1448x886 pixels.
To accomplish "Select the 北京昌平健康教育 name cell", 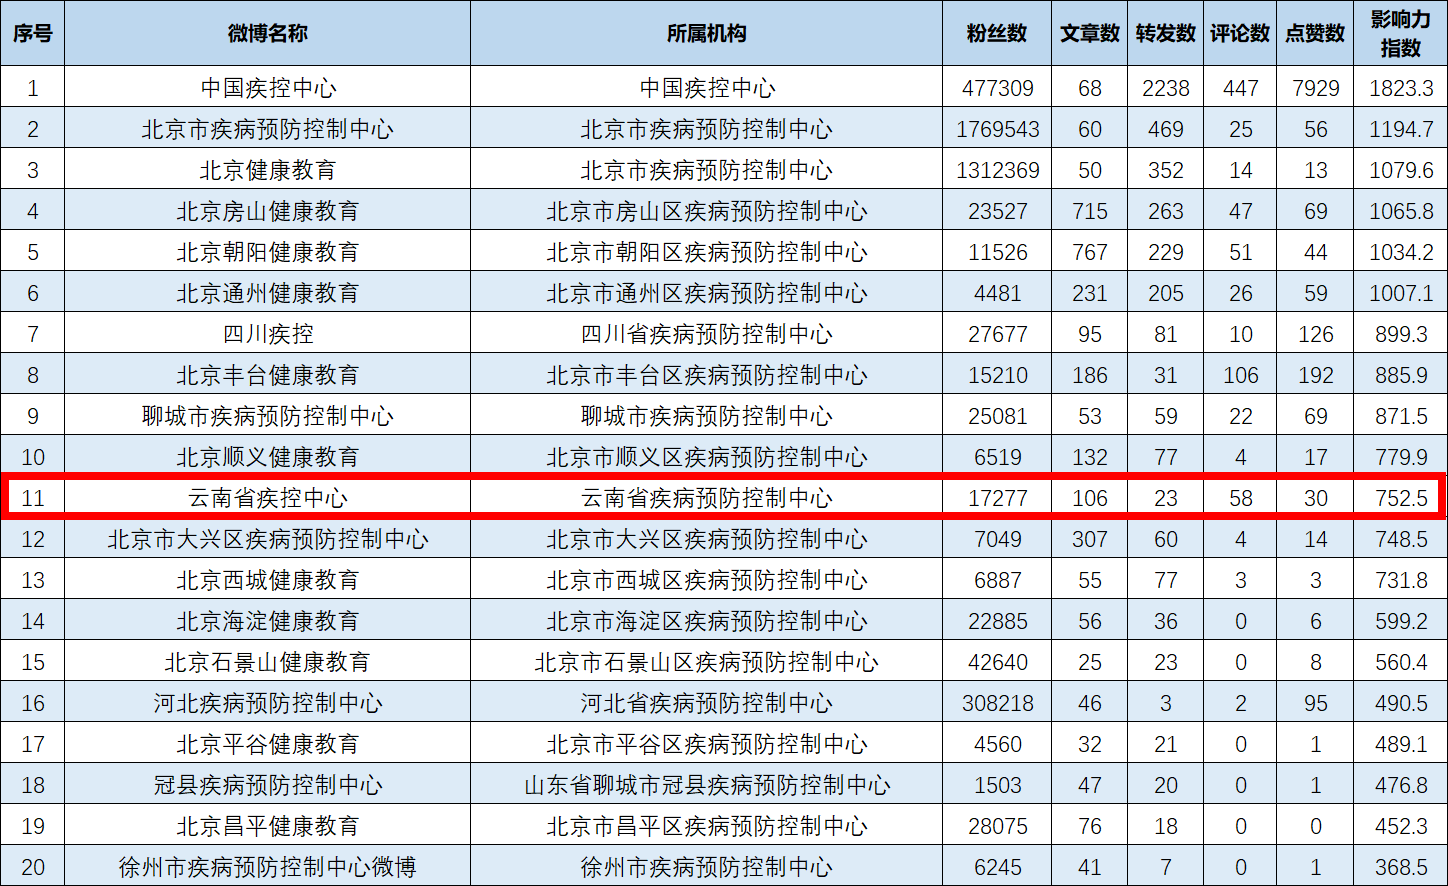I will [268, 826].
